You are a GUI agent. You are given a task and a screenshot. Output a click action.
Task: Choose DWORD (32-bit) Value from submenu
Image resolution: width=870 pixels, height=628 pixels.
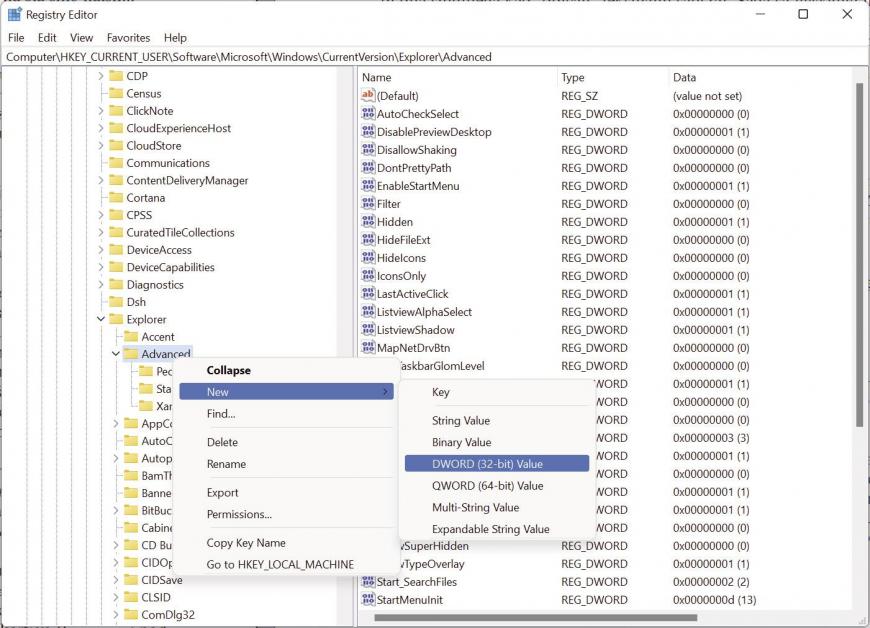[x=497, y=464]
